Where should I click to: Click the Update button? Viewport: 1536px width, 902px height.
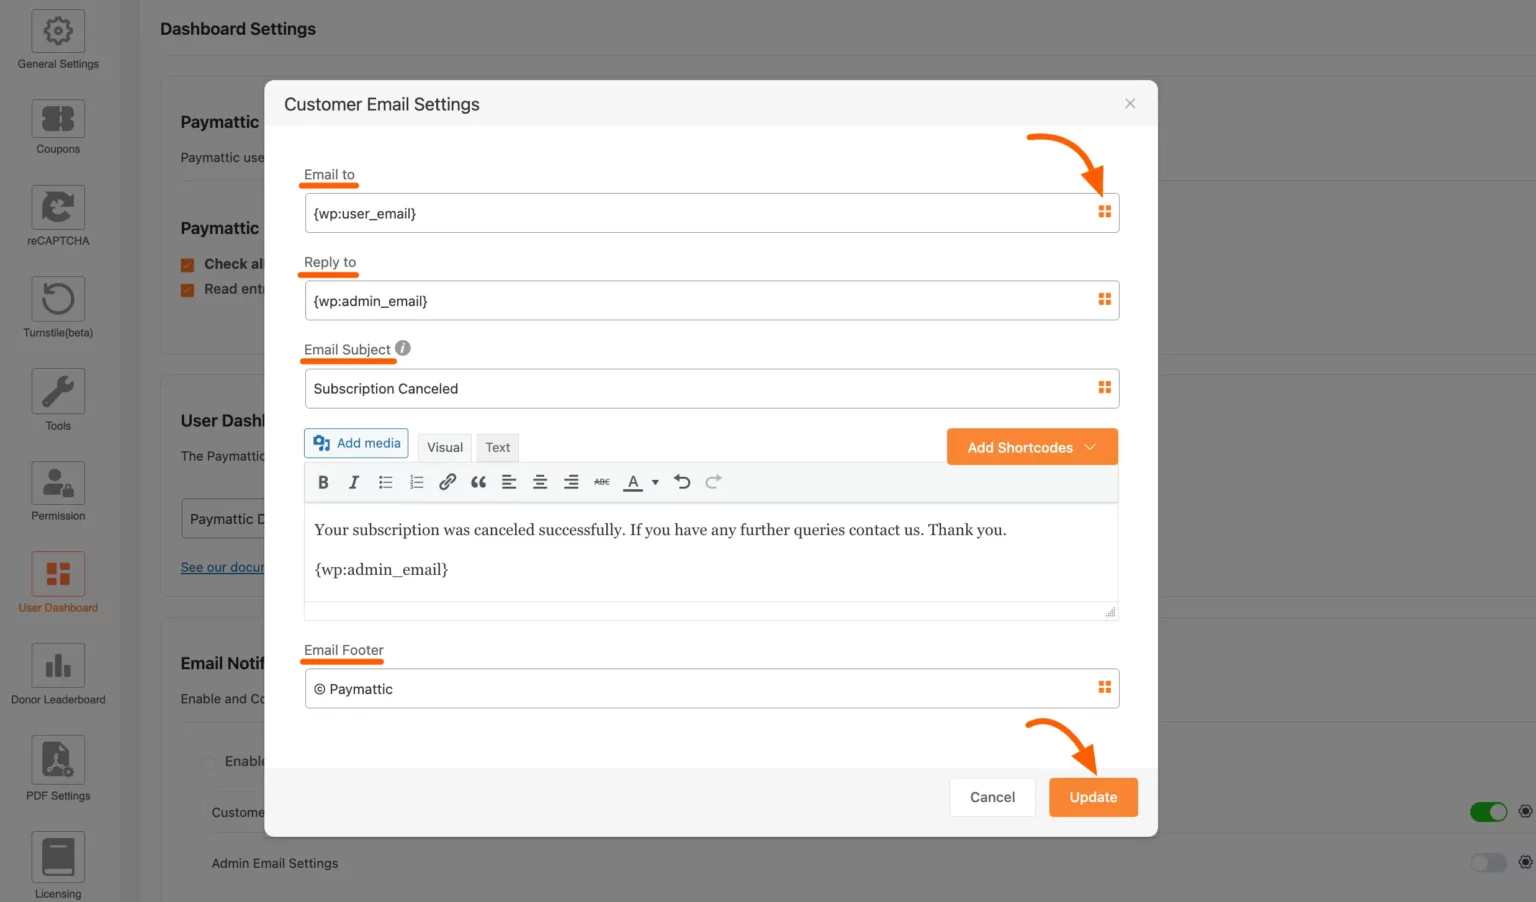1093,797
